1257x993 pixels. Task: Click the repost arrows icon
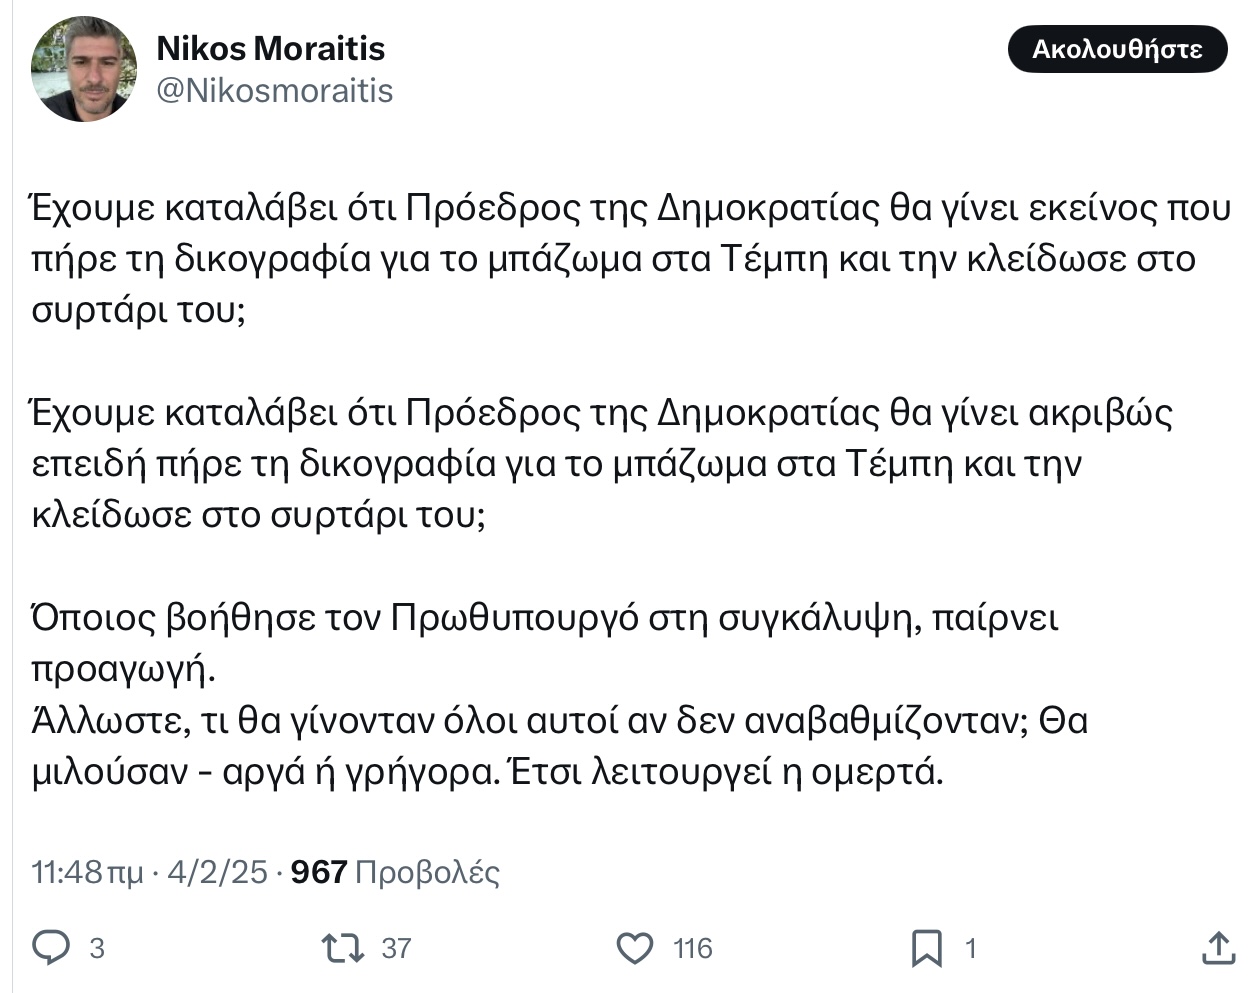343,947
